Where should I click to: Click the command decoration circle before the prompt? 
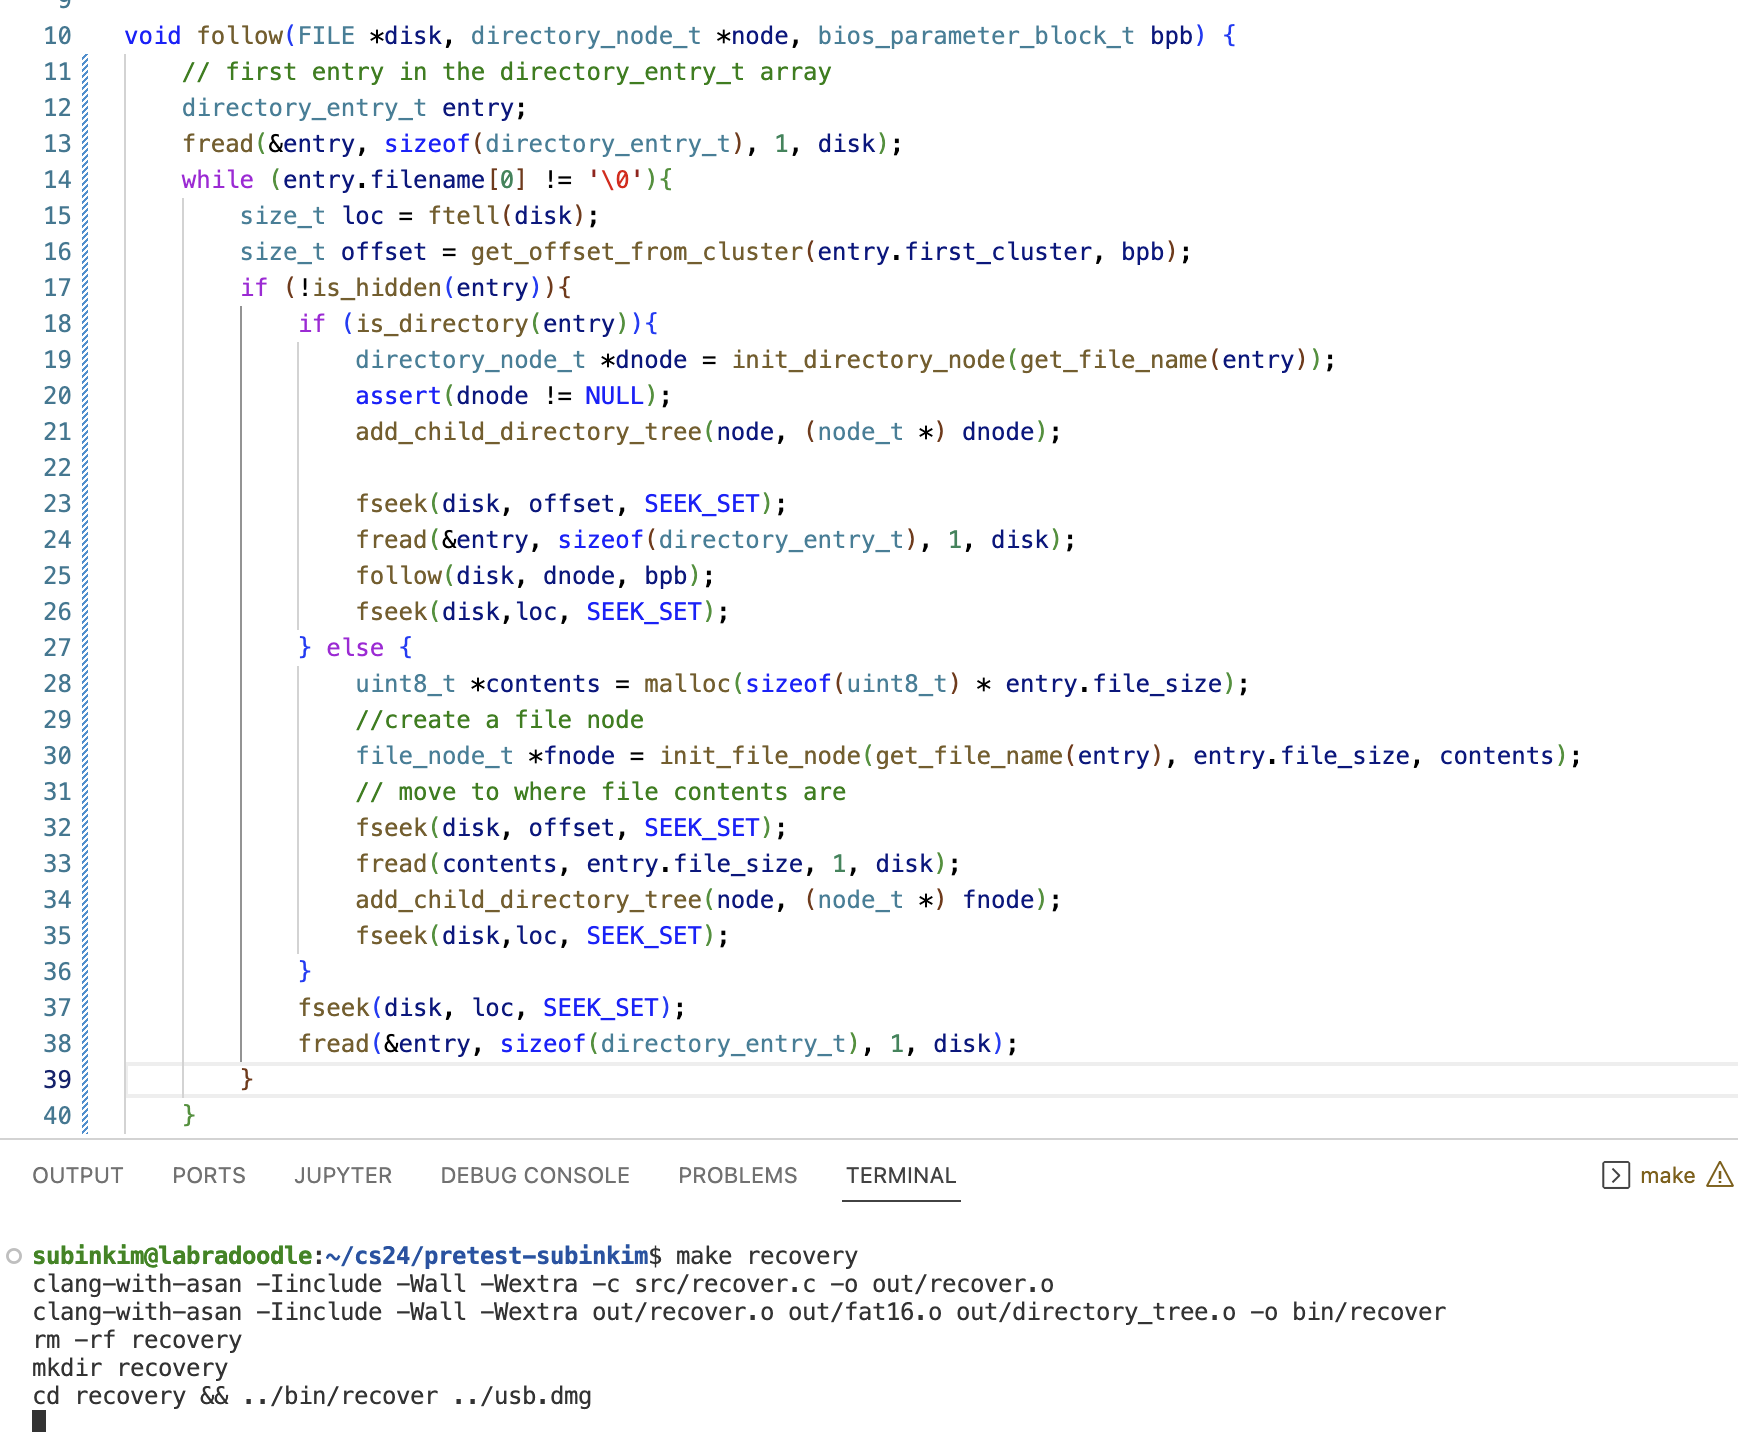tap(14, 1256)
